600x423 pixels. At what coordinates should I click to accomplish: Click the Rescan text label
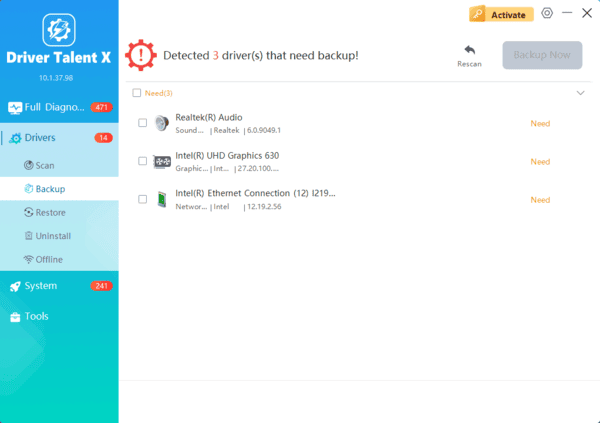[470, 64]
